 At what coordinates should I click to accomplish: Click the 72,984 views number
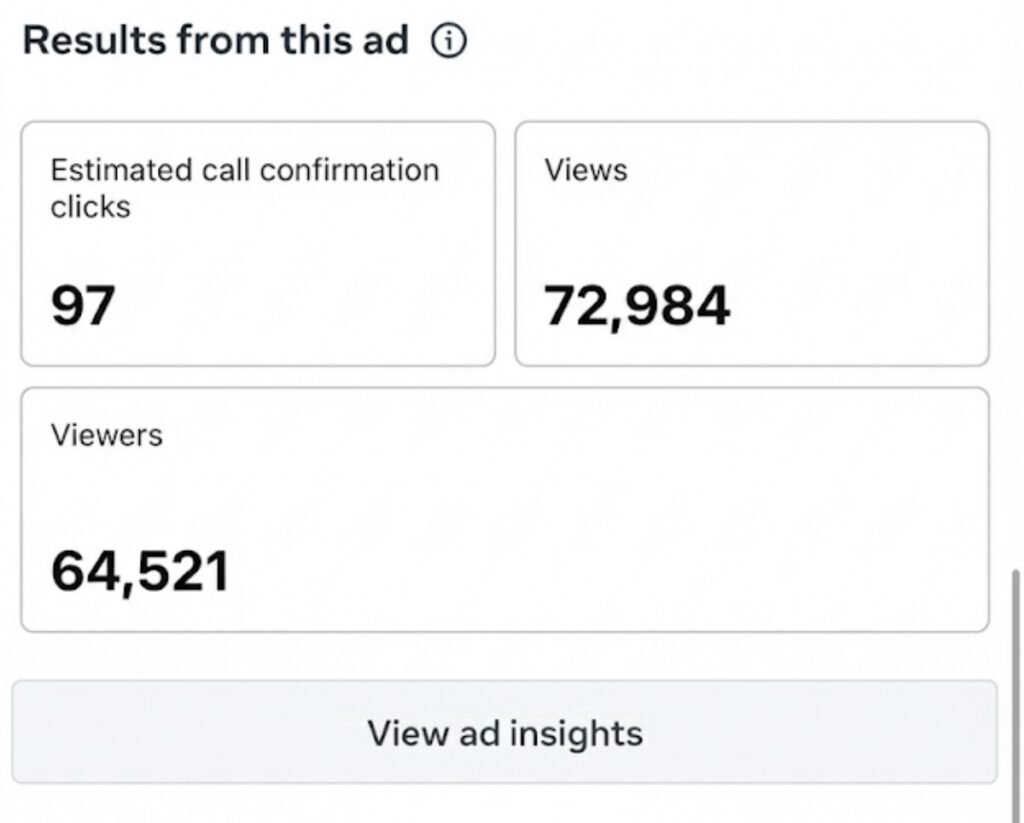tap(637, 306)
